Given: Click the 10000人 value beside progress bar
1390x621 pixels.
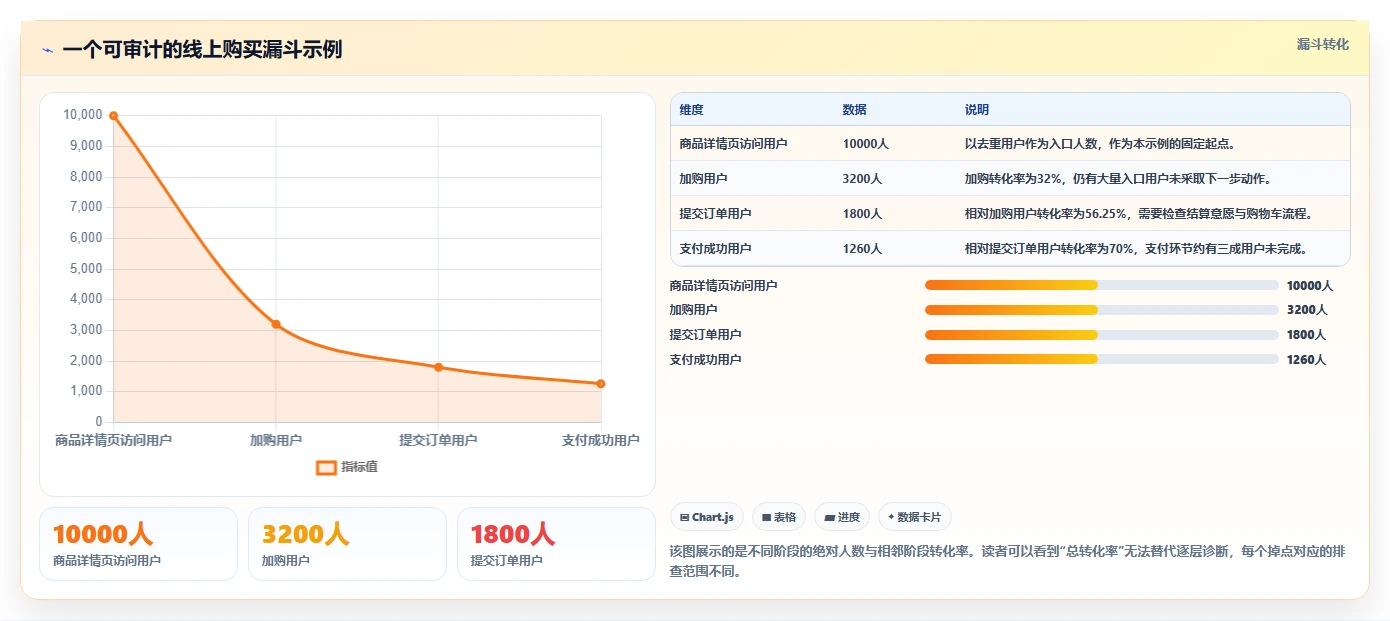Looking at the screenshot, I should point(1310,286).
